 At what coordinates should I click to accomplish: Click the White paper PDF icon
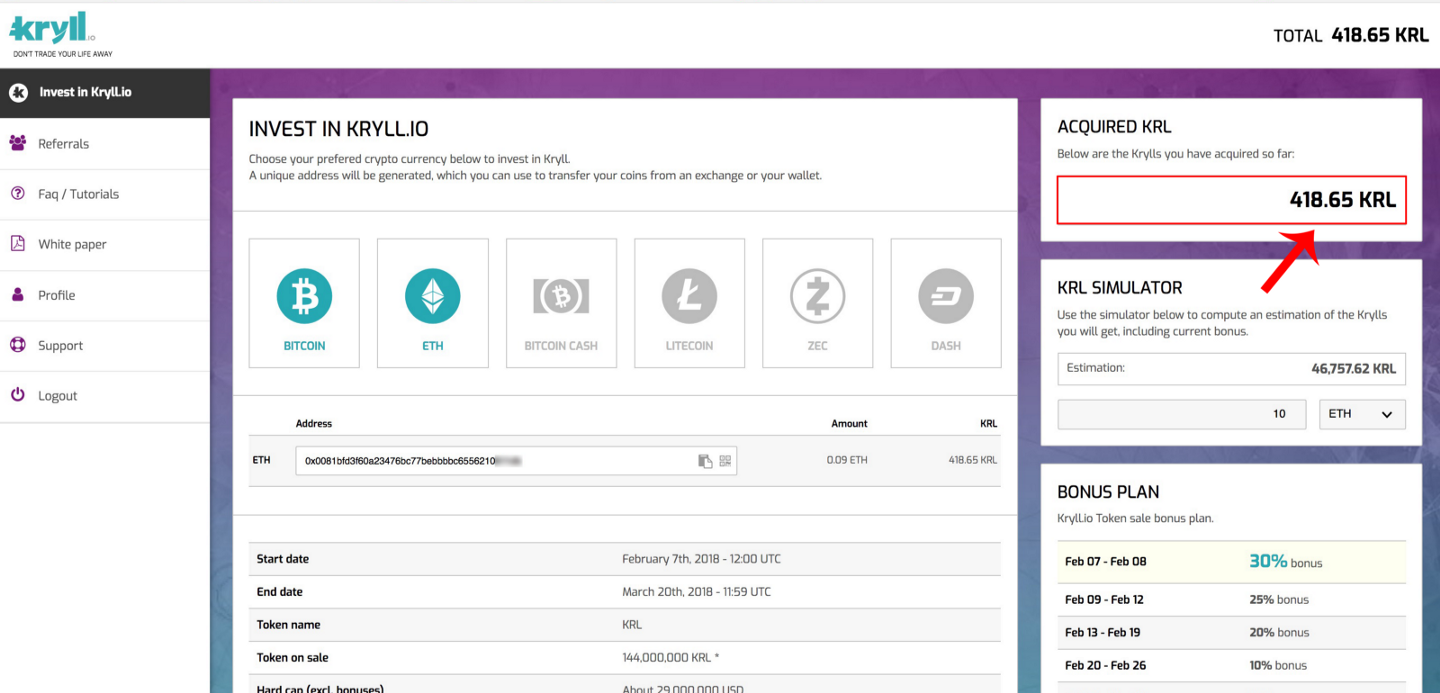pos(18,244)
